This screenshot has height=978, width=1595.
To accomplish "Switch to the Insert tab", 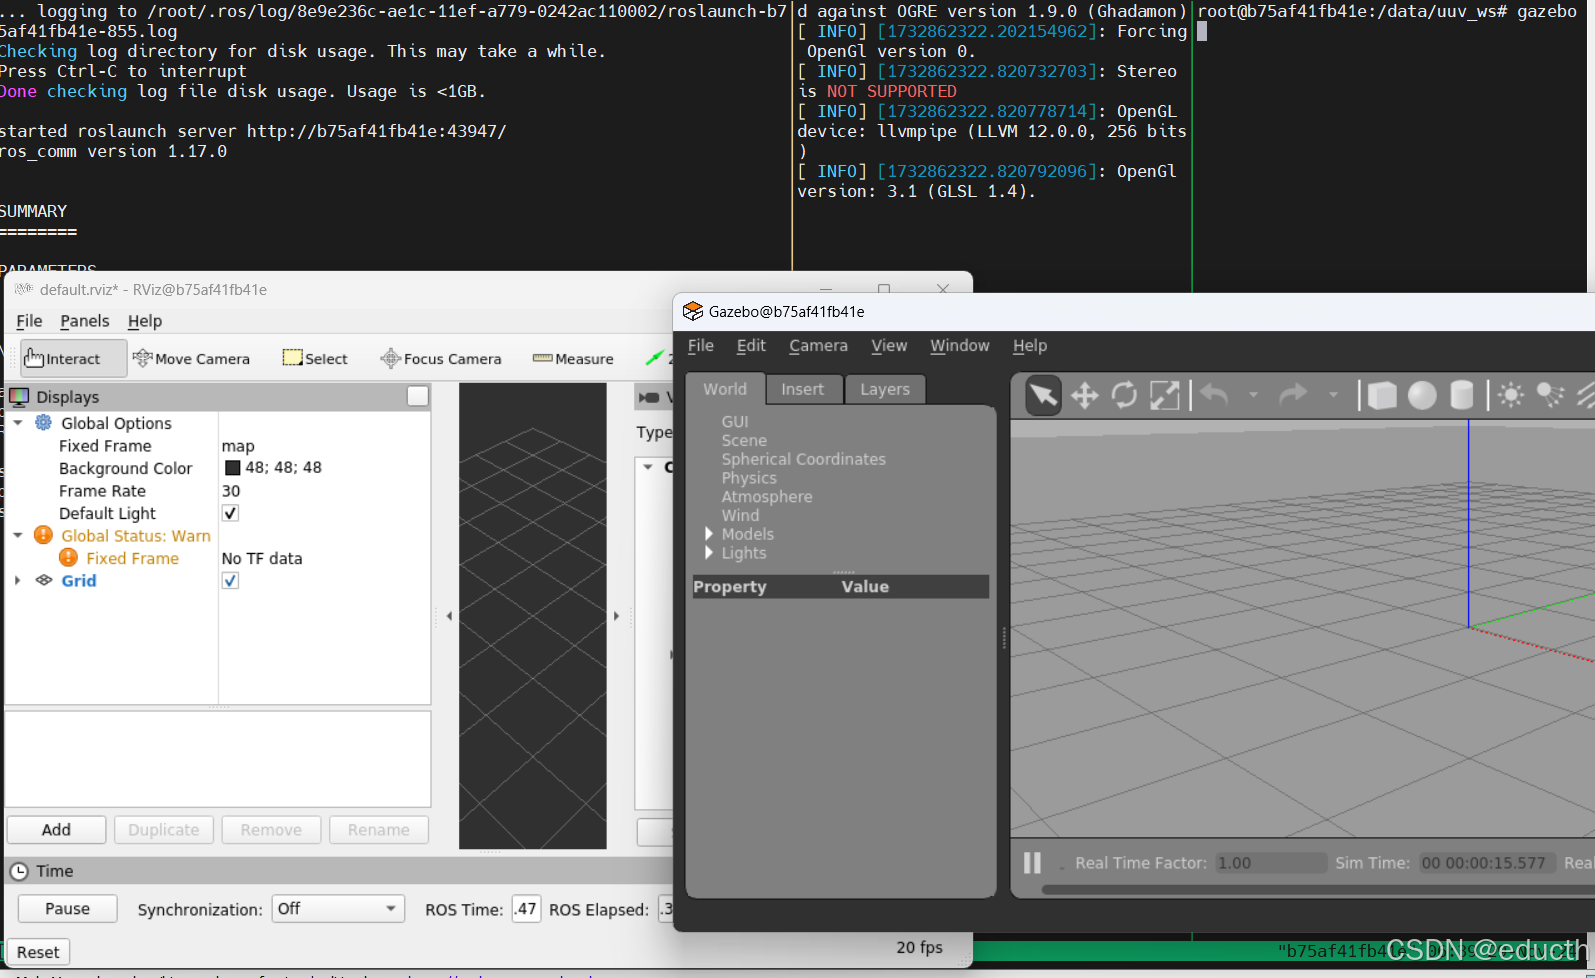I will 802,389.
